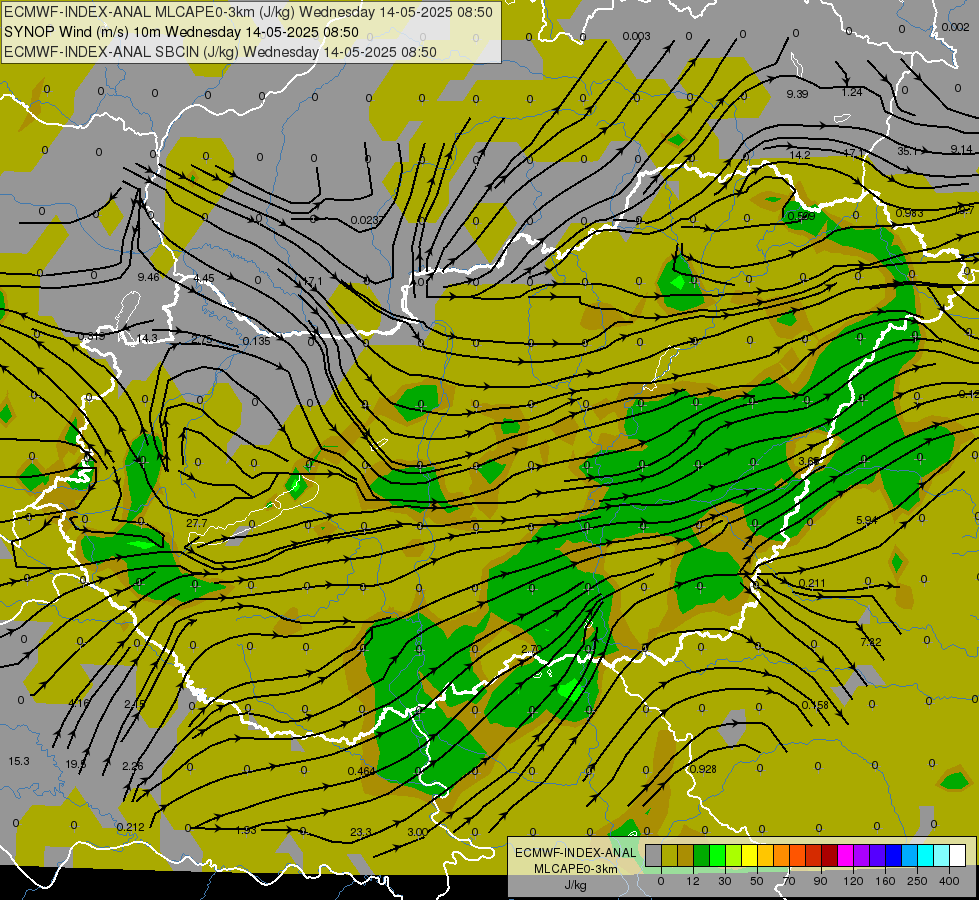Click the gray swatch in the MLCAPE legend
Viewport: 979px width, 900px height.
coord(654,855)
